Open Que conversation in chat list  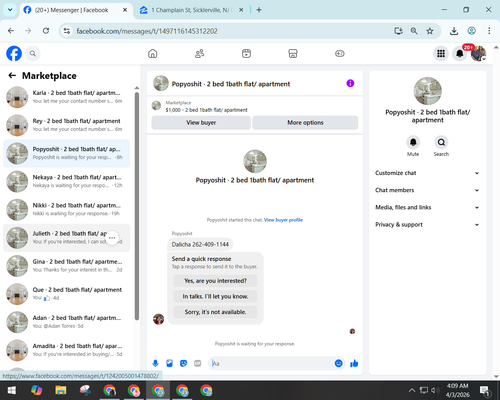67,294
